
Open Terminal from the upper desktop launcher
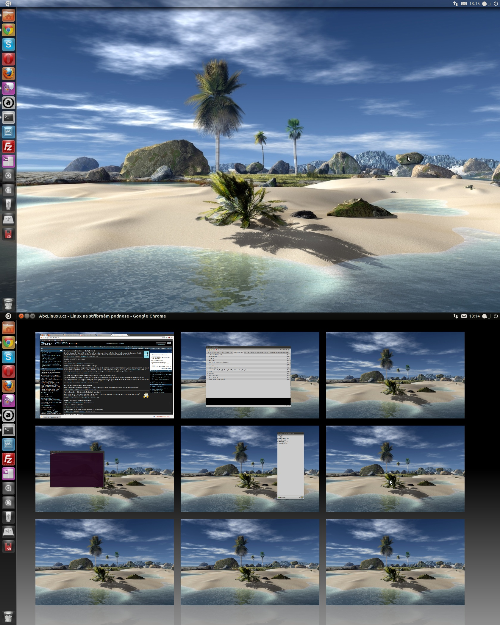[x=8, y=117]
